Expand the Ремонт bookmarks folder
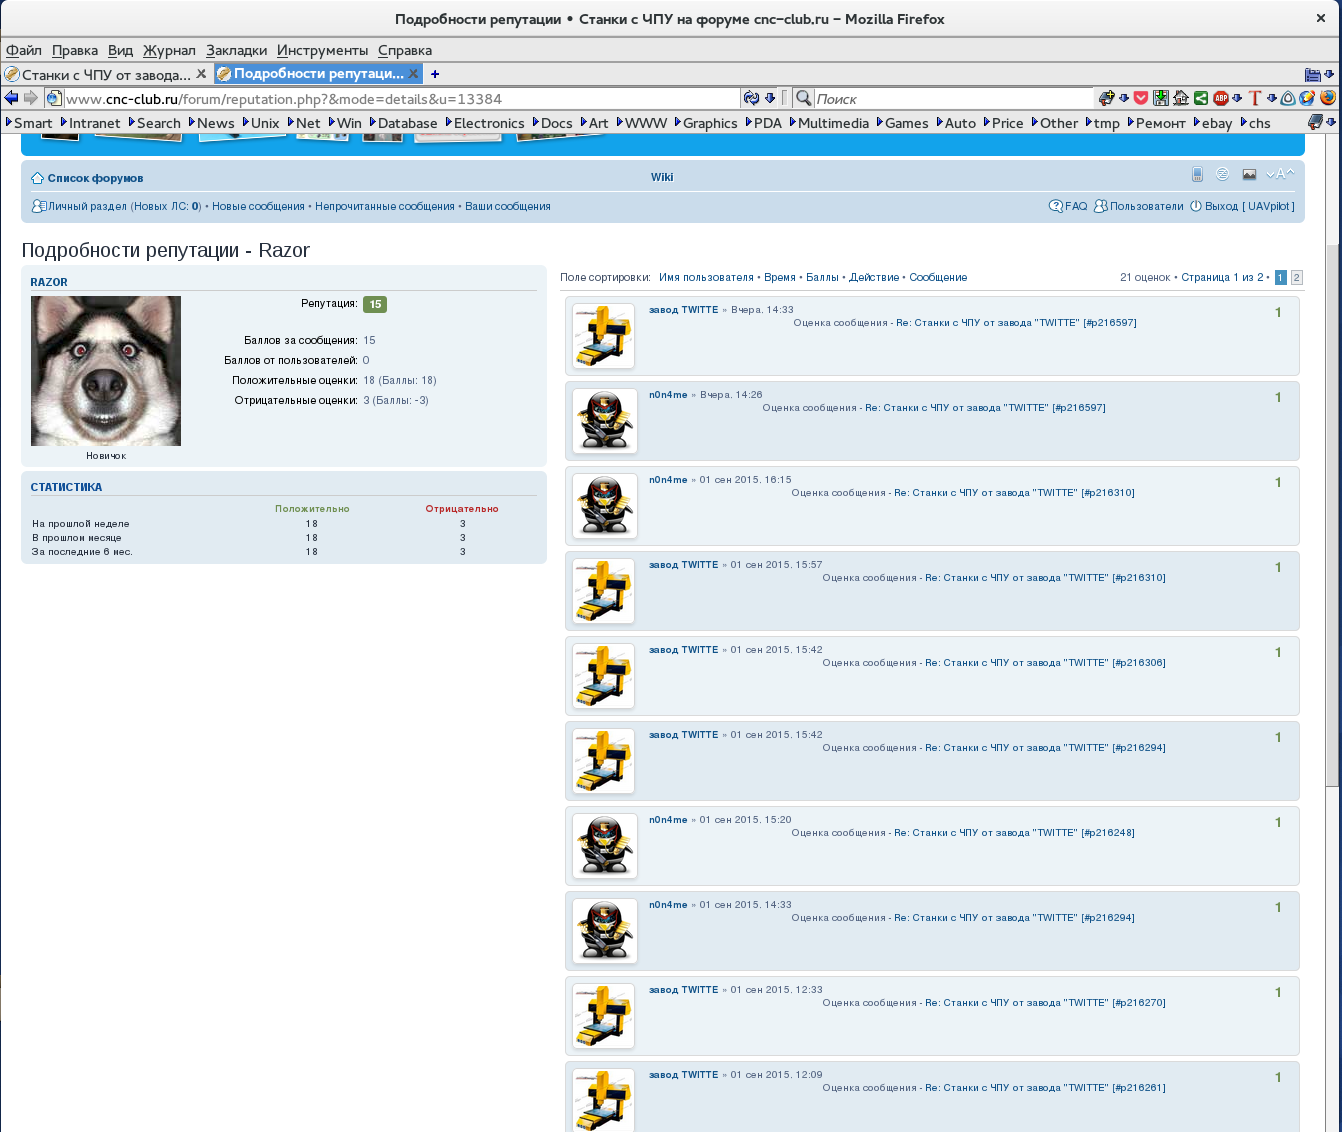The image size is (1342, 1132). pyautogui.click(x=1156, y=123)
